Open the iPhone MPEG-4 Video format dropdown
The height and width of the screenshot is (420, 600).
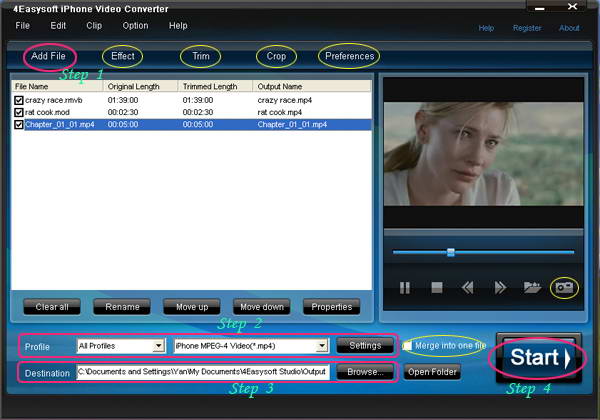click(323, 346)
